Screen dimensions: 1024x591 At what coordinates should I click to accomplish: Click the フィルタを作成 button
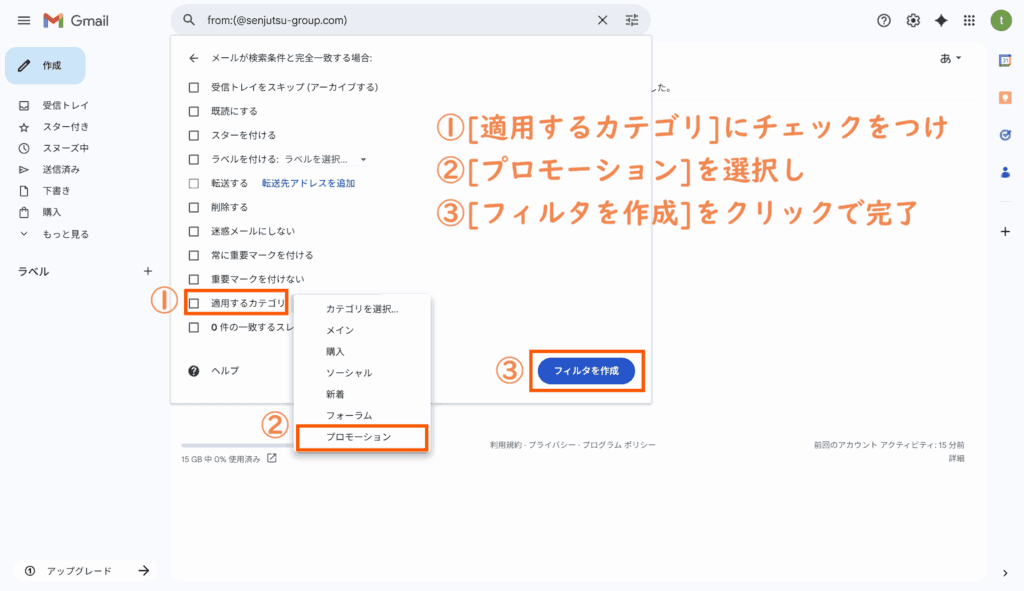[586, 371]
